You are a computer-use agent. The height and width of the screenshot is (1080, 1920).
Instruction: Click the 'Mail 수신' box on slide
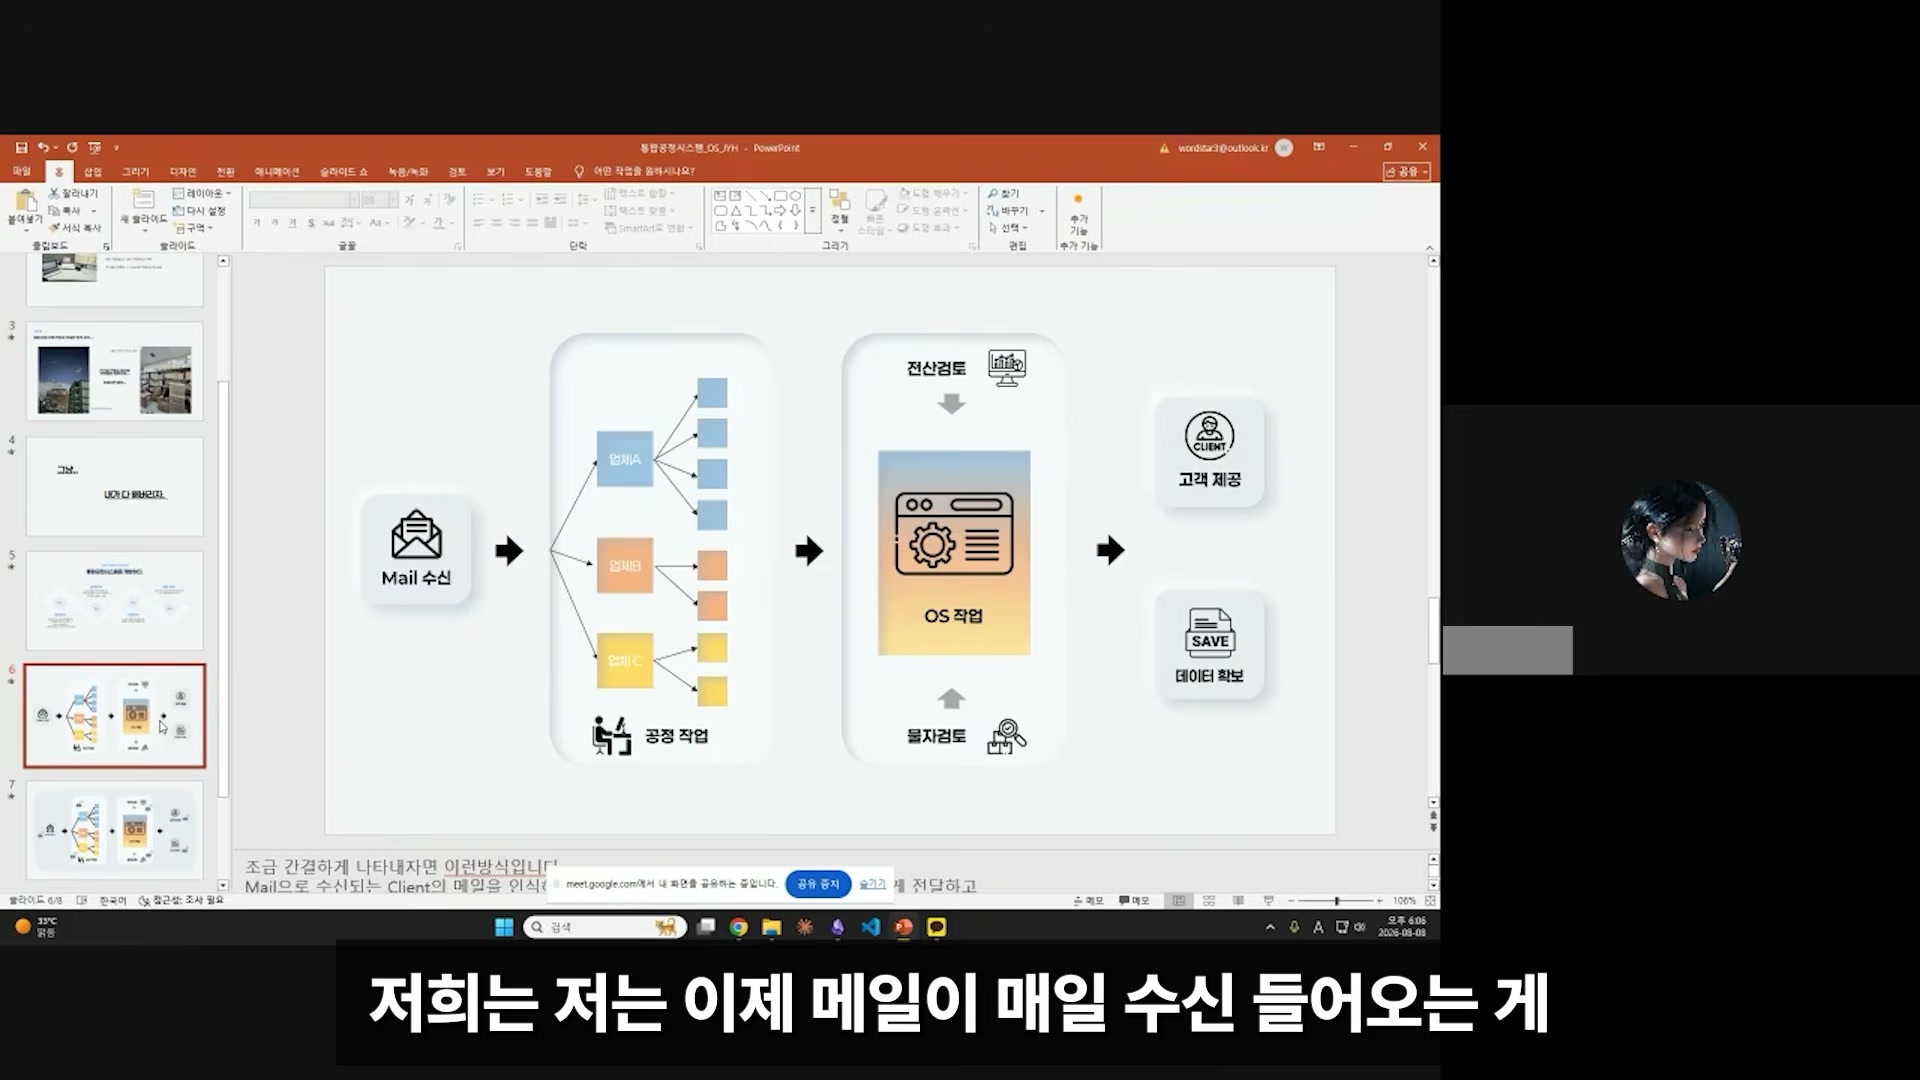[416, 549]
